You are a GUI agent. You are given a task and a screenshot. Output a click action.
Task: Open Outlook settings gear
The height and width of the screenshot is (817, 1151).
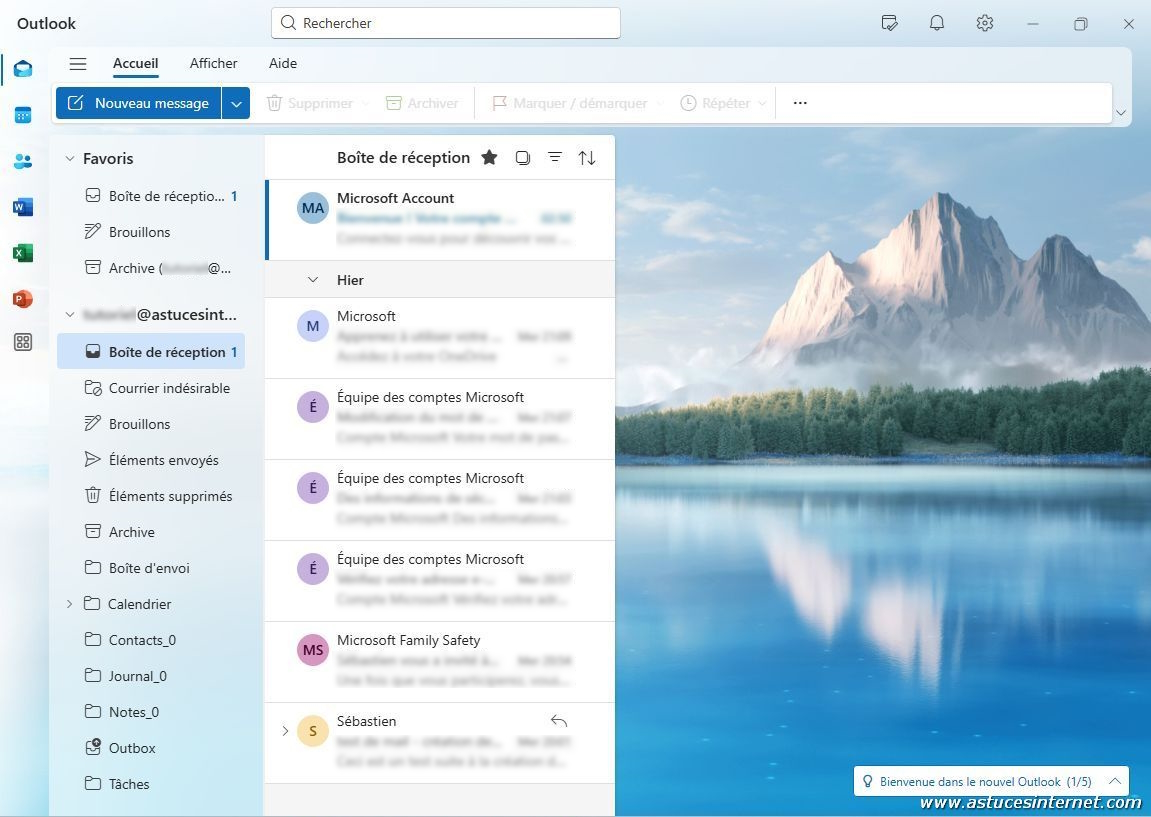point(984,23)
